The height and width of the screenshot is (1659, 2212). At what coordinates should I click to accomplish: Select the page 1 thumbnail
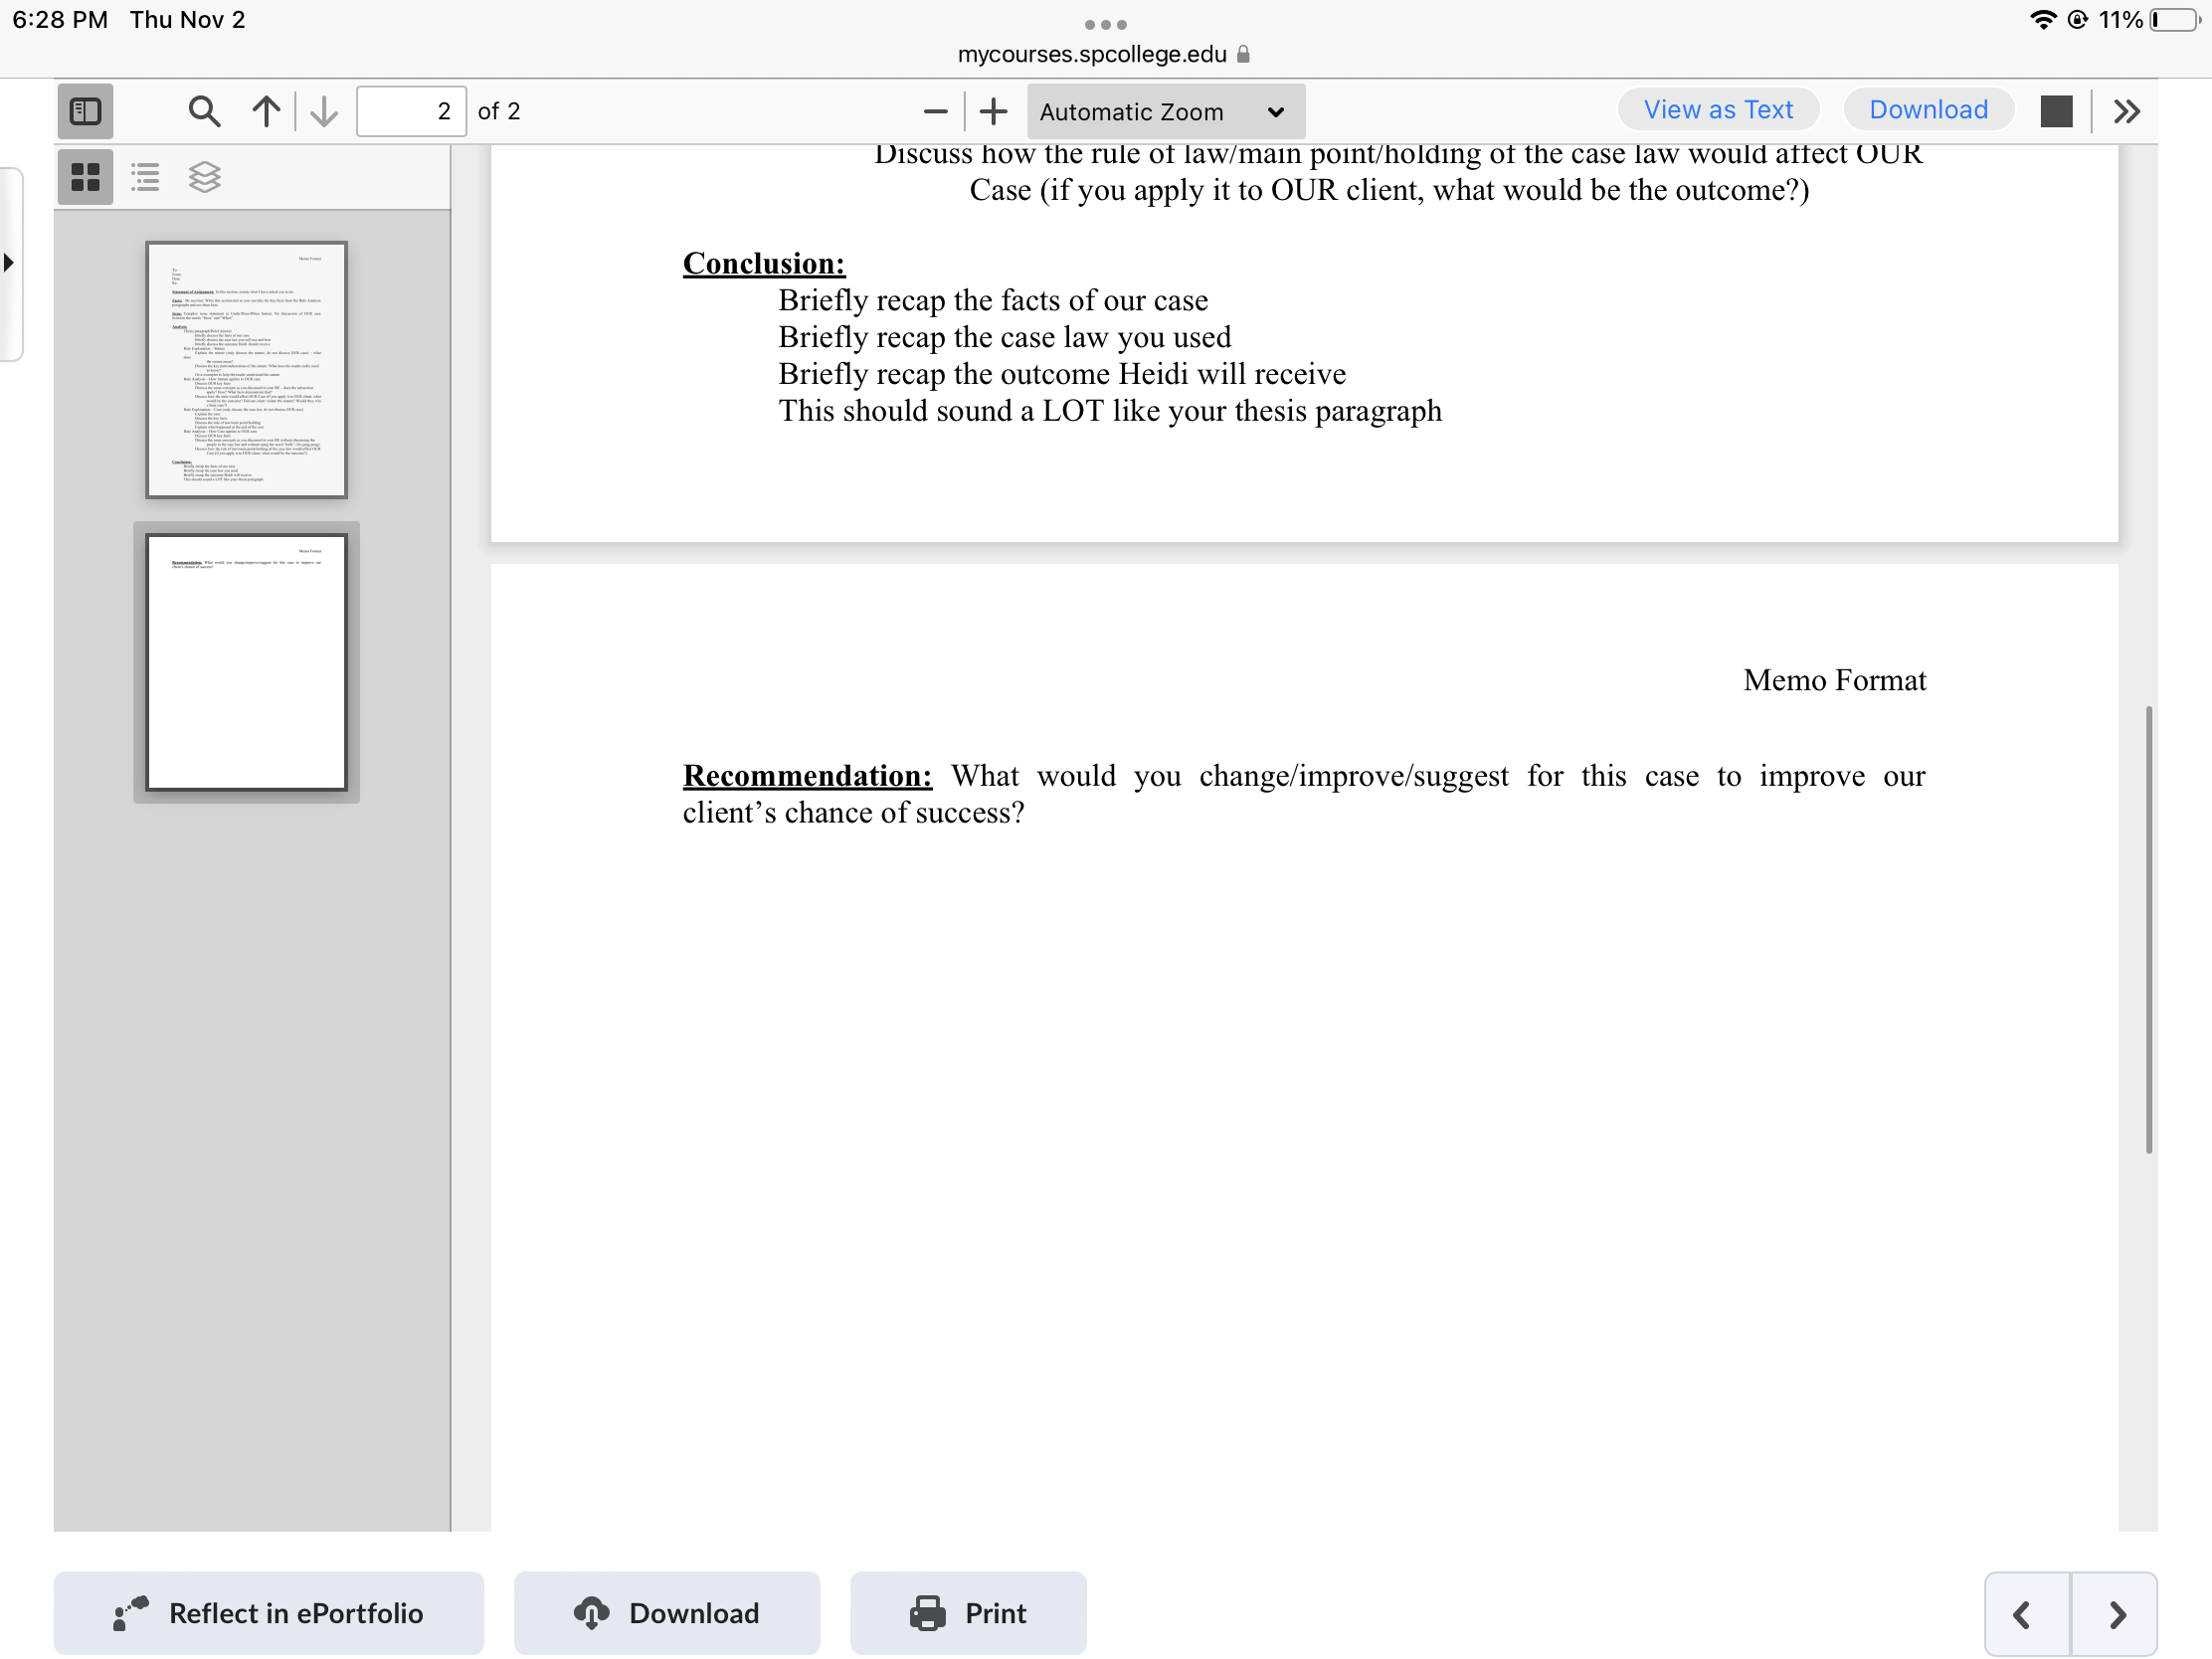coord(246,370)
